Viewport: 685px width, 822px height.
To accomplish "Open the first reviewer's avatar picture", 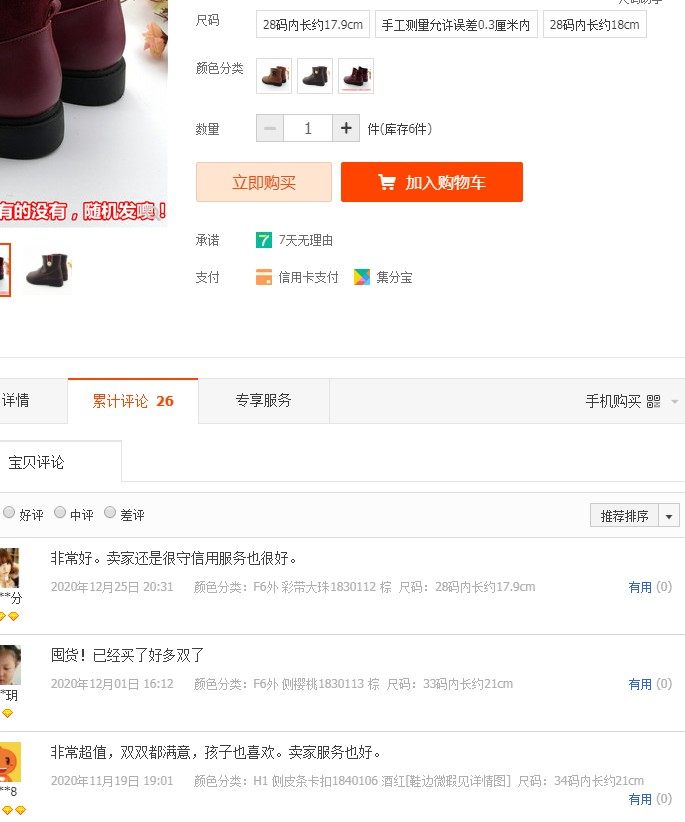I will pyautogui.click(x=9, y=568).
